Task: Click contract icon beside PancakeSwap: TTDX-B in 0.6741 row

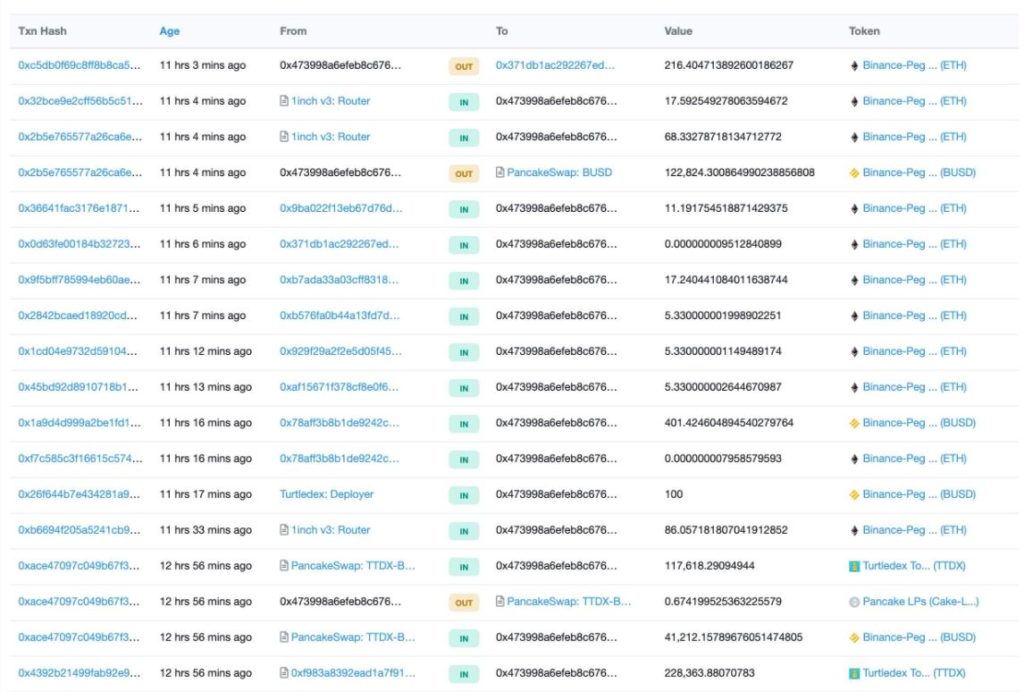Action: [x=500, y=601]
